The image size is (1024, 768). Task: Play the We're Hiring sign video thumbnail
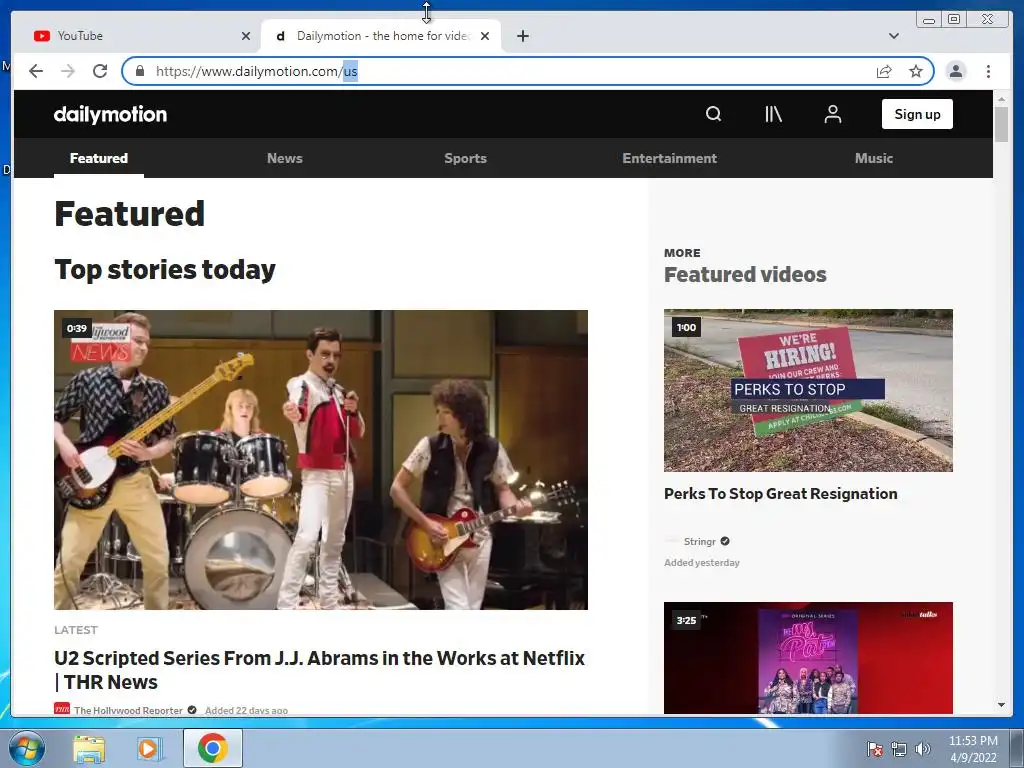click(x=808, y=391)
